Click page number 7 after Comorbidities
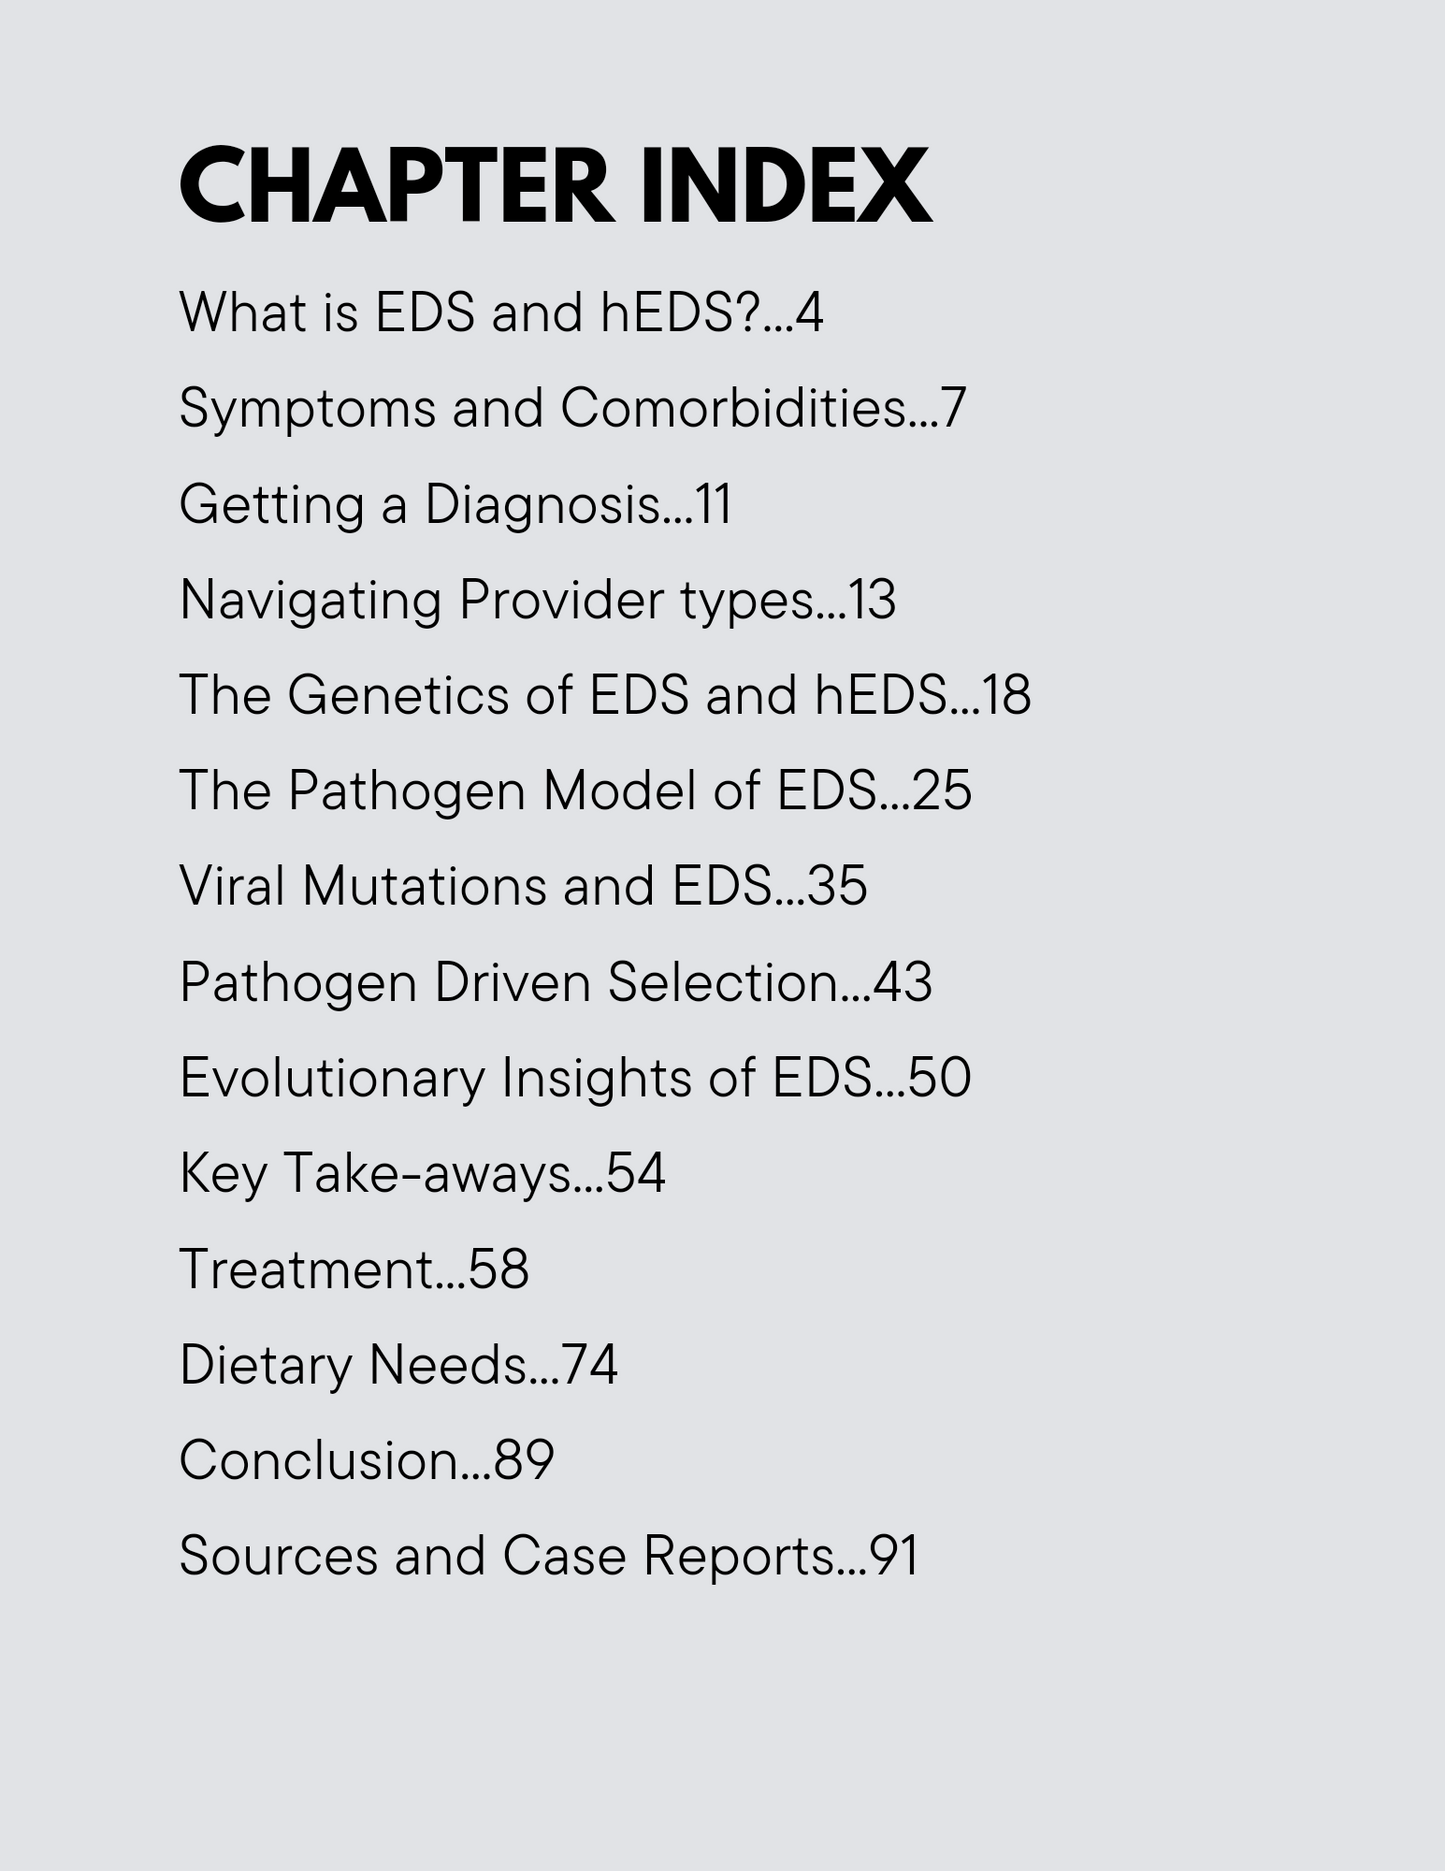This screenshot has width=1445, height=1871. point(953,408)
